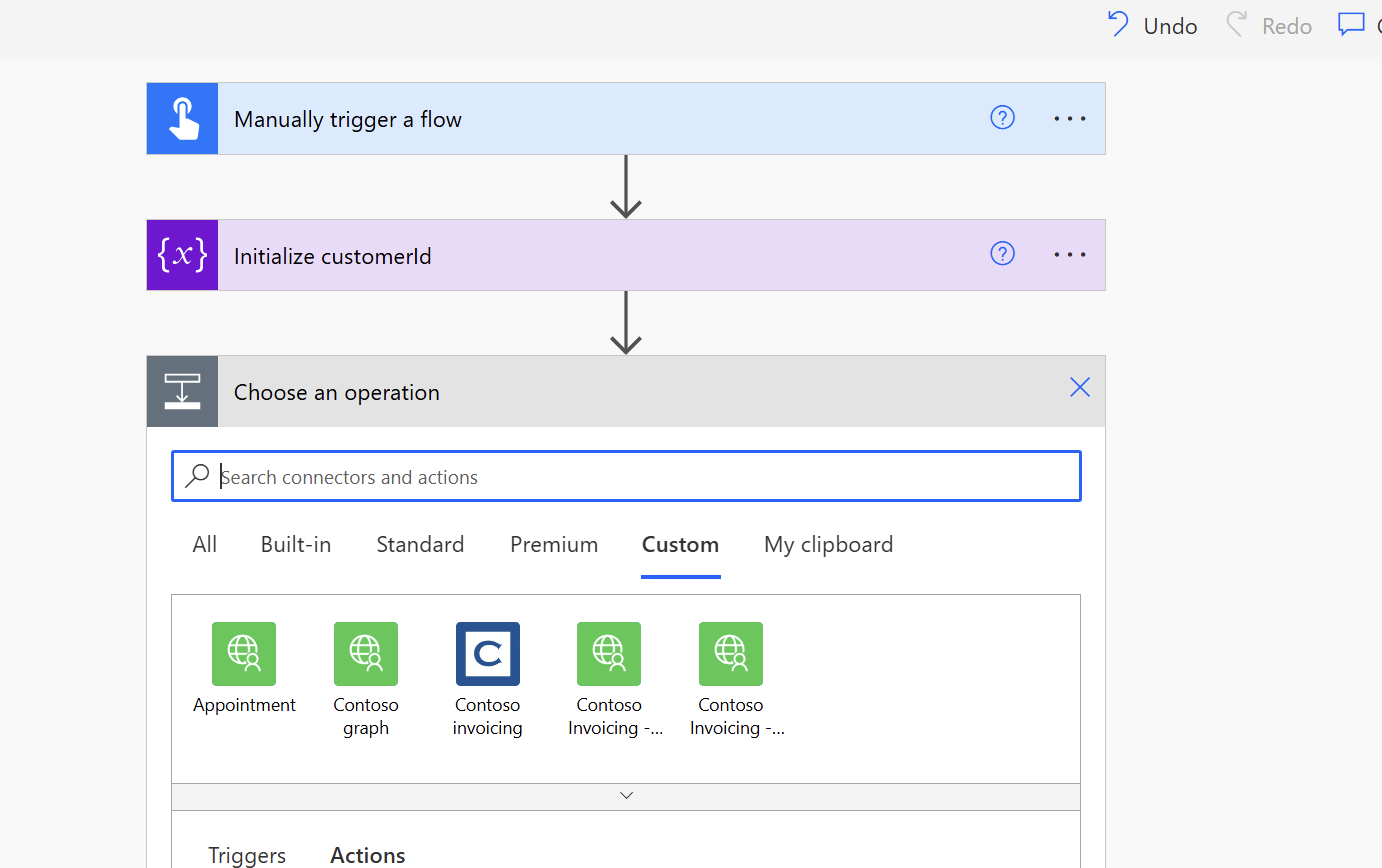Focus the Search connectors and actions field
Viewport: 1382px width, 868px height.
coord(626,476)
